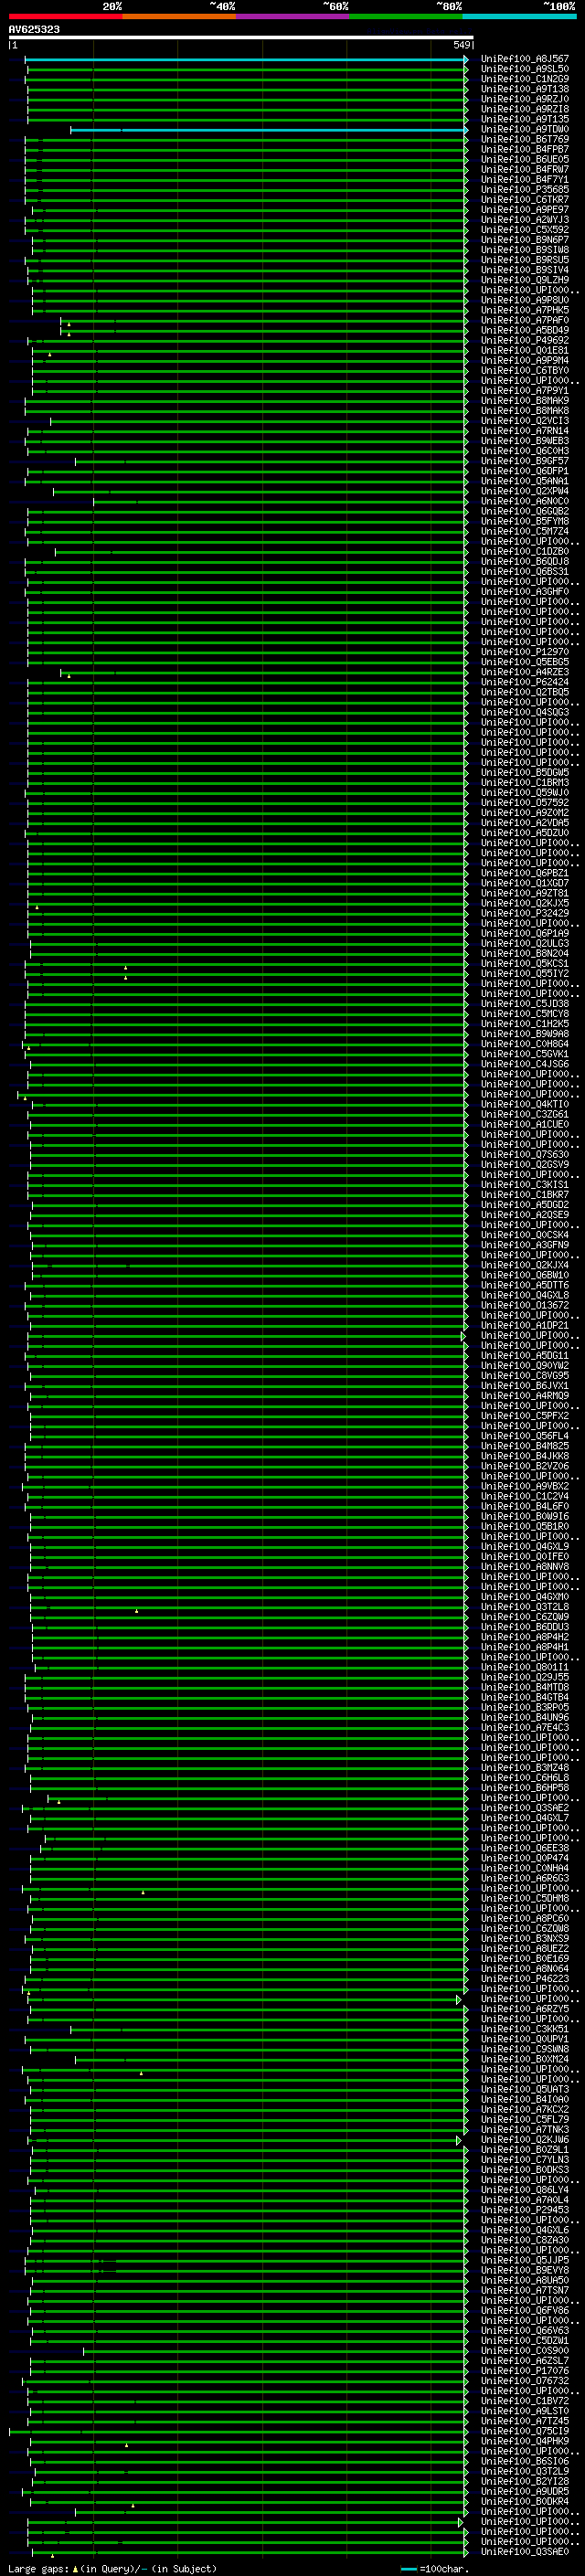Select hit label UniRef100_C3KIS1
The width and height of the screenshot is (585, 2576).
click(525, 1185)
